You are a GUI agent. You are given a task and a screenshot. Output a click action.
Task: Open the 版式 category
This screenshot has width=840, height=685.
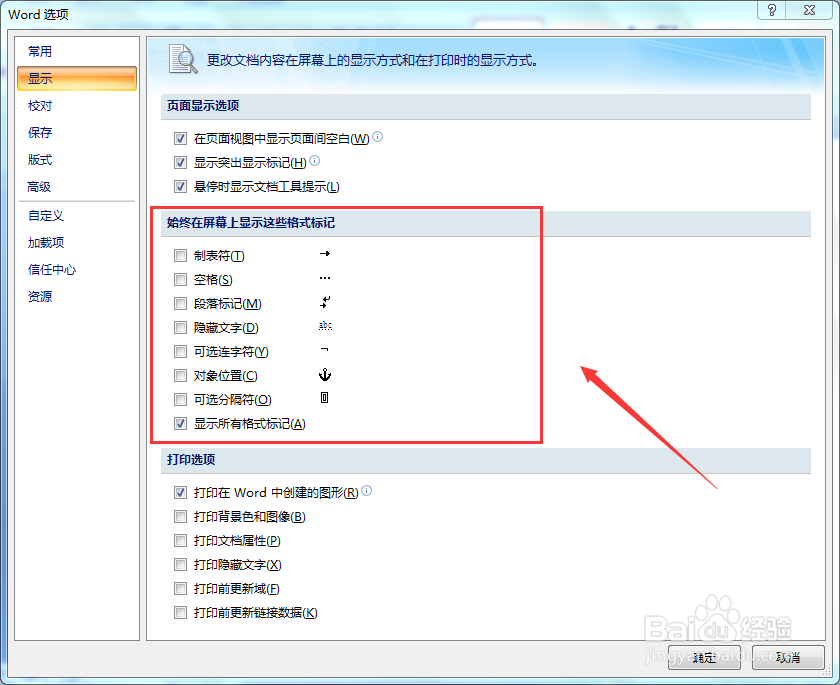77,160
